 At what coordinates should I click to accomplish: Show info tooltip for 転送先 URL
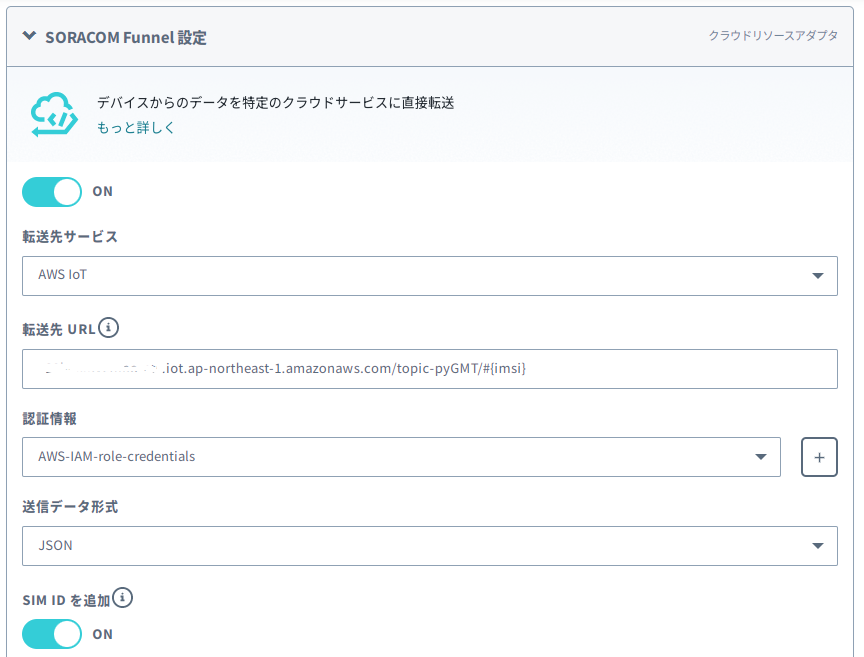point(109,328)
